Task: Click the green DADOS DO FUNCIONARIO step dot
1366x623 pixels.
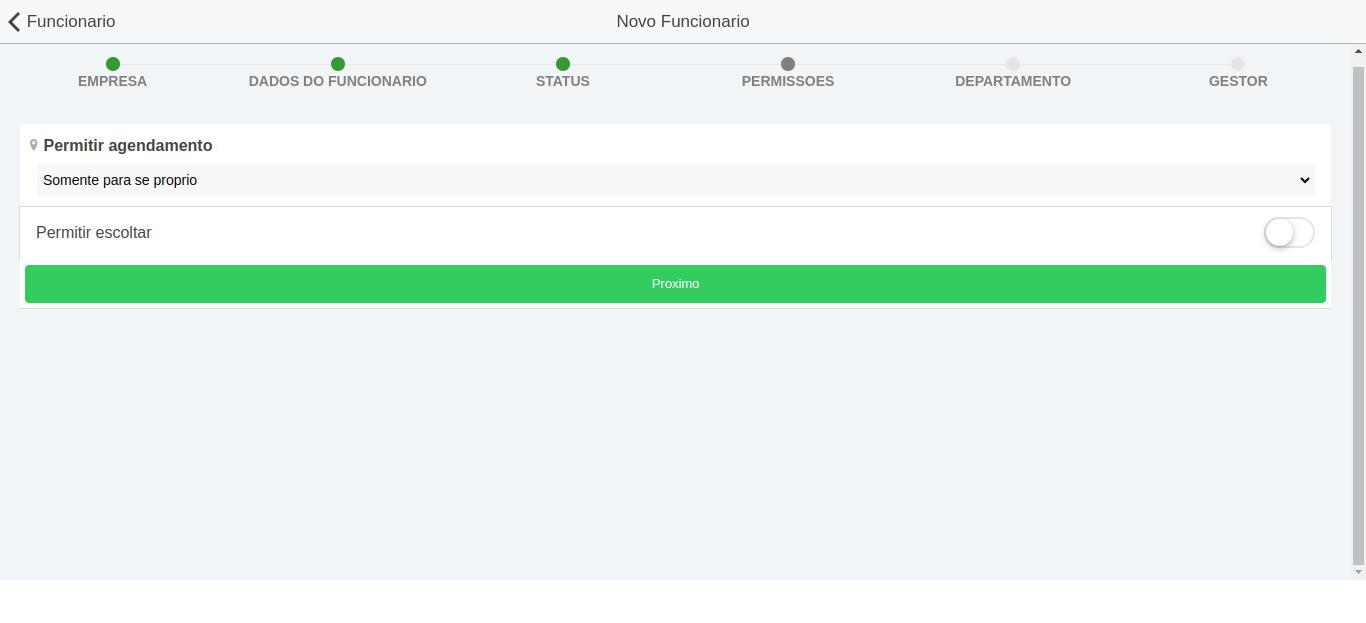Action: pyautogui.click(x=338, y=64)
